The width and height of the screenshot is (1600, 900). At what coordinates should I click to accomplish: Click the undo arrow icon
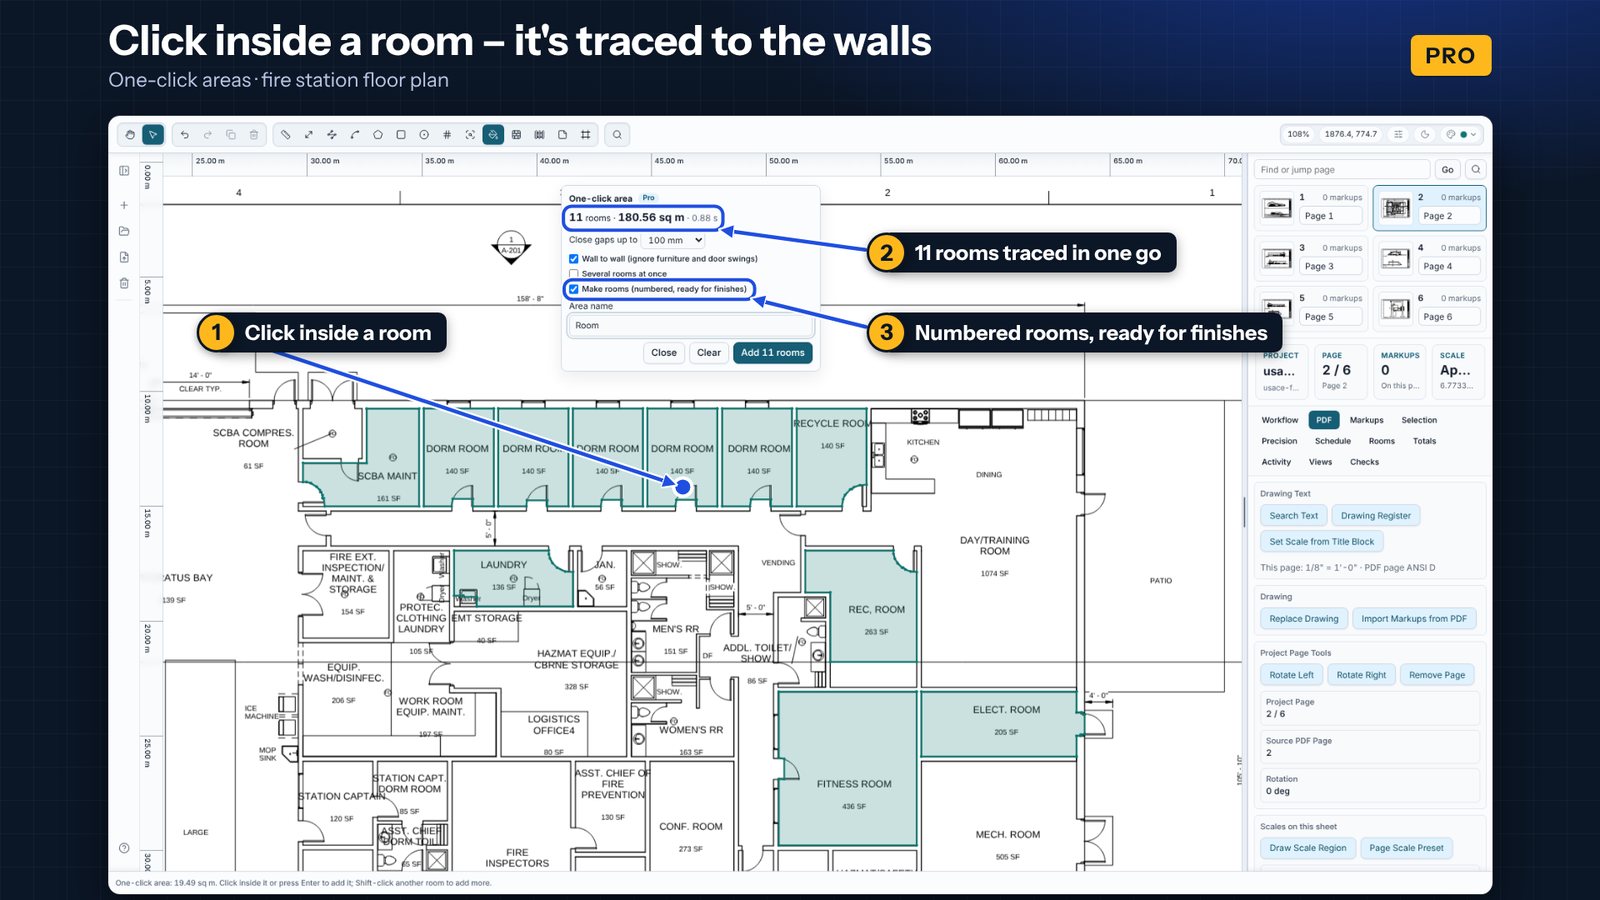coord(185,135)
